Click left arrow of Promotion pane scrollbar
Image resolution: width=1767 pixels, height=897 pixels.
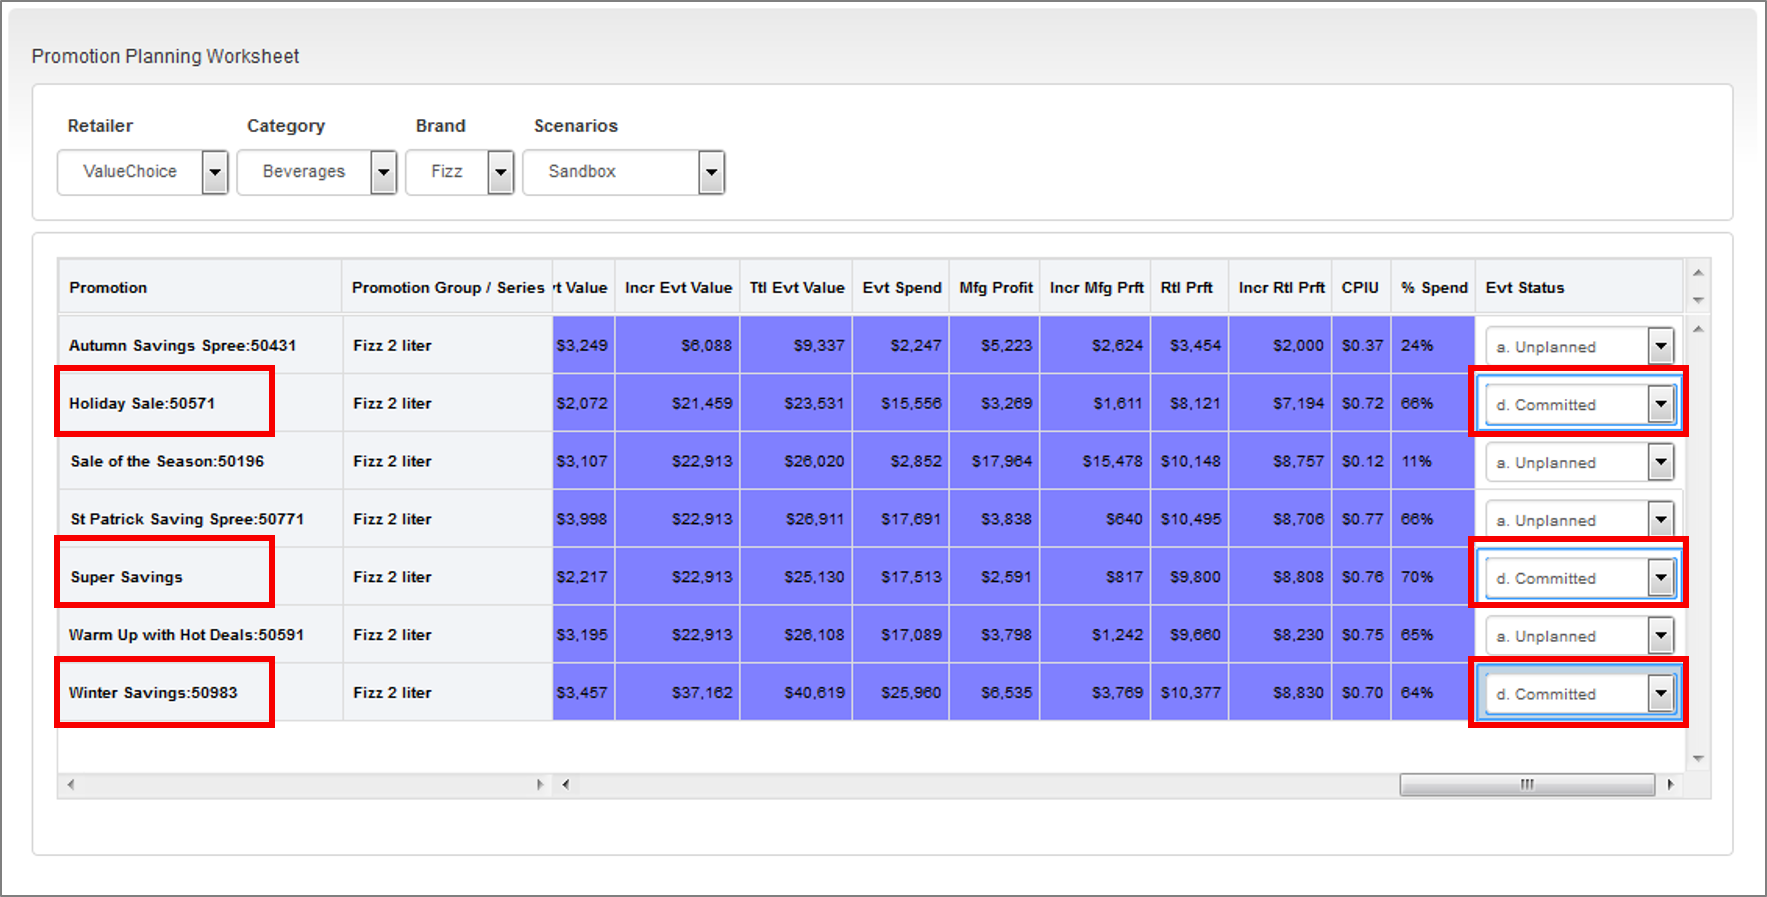70,785
